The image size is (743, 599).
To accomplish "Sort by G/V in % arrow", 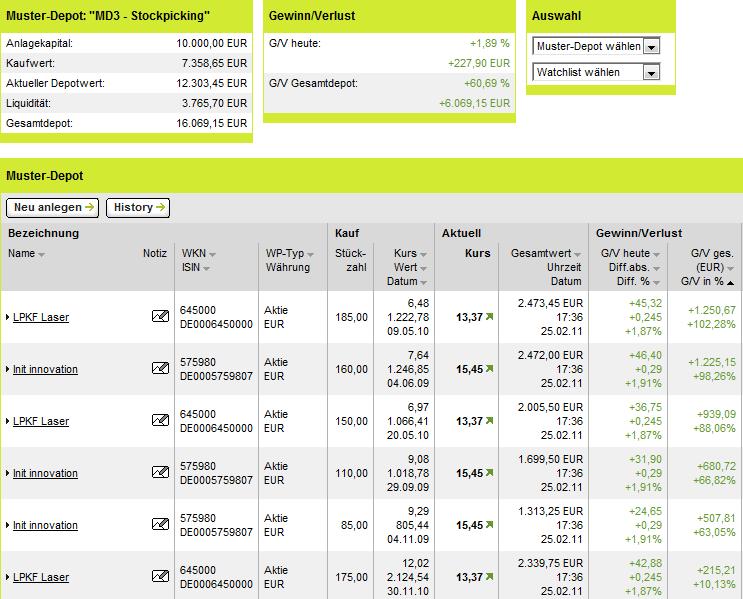I will pos(730,283).
